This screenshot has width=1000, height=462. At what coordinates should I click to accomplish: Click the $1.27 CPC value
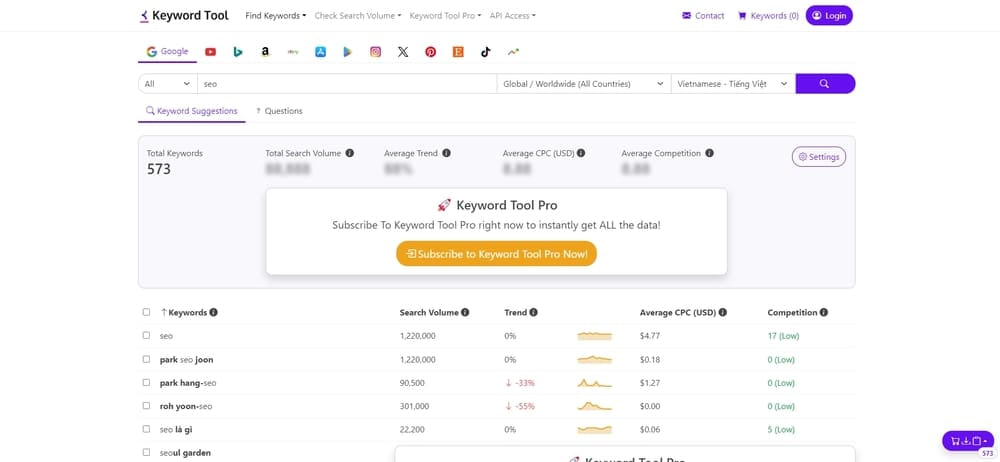pos(650,383)
